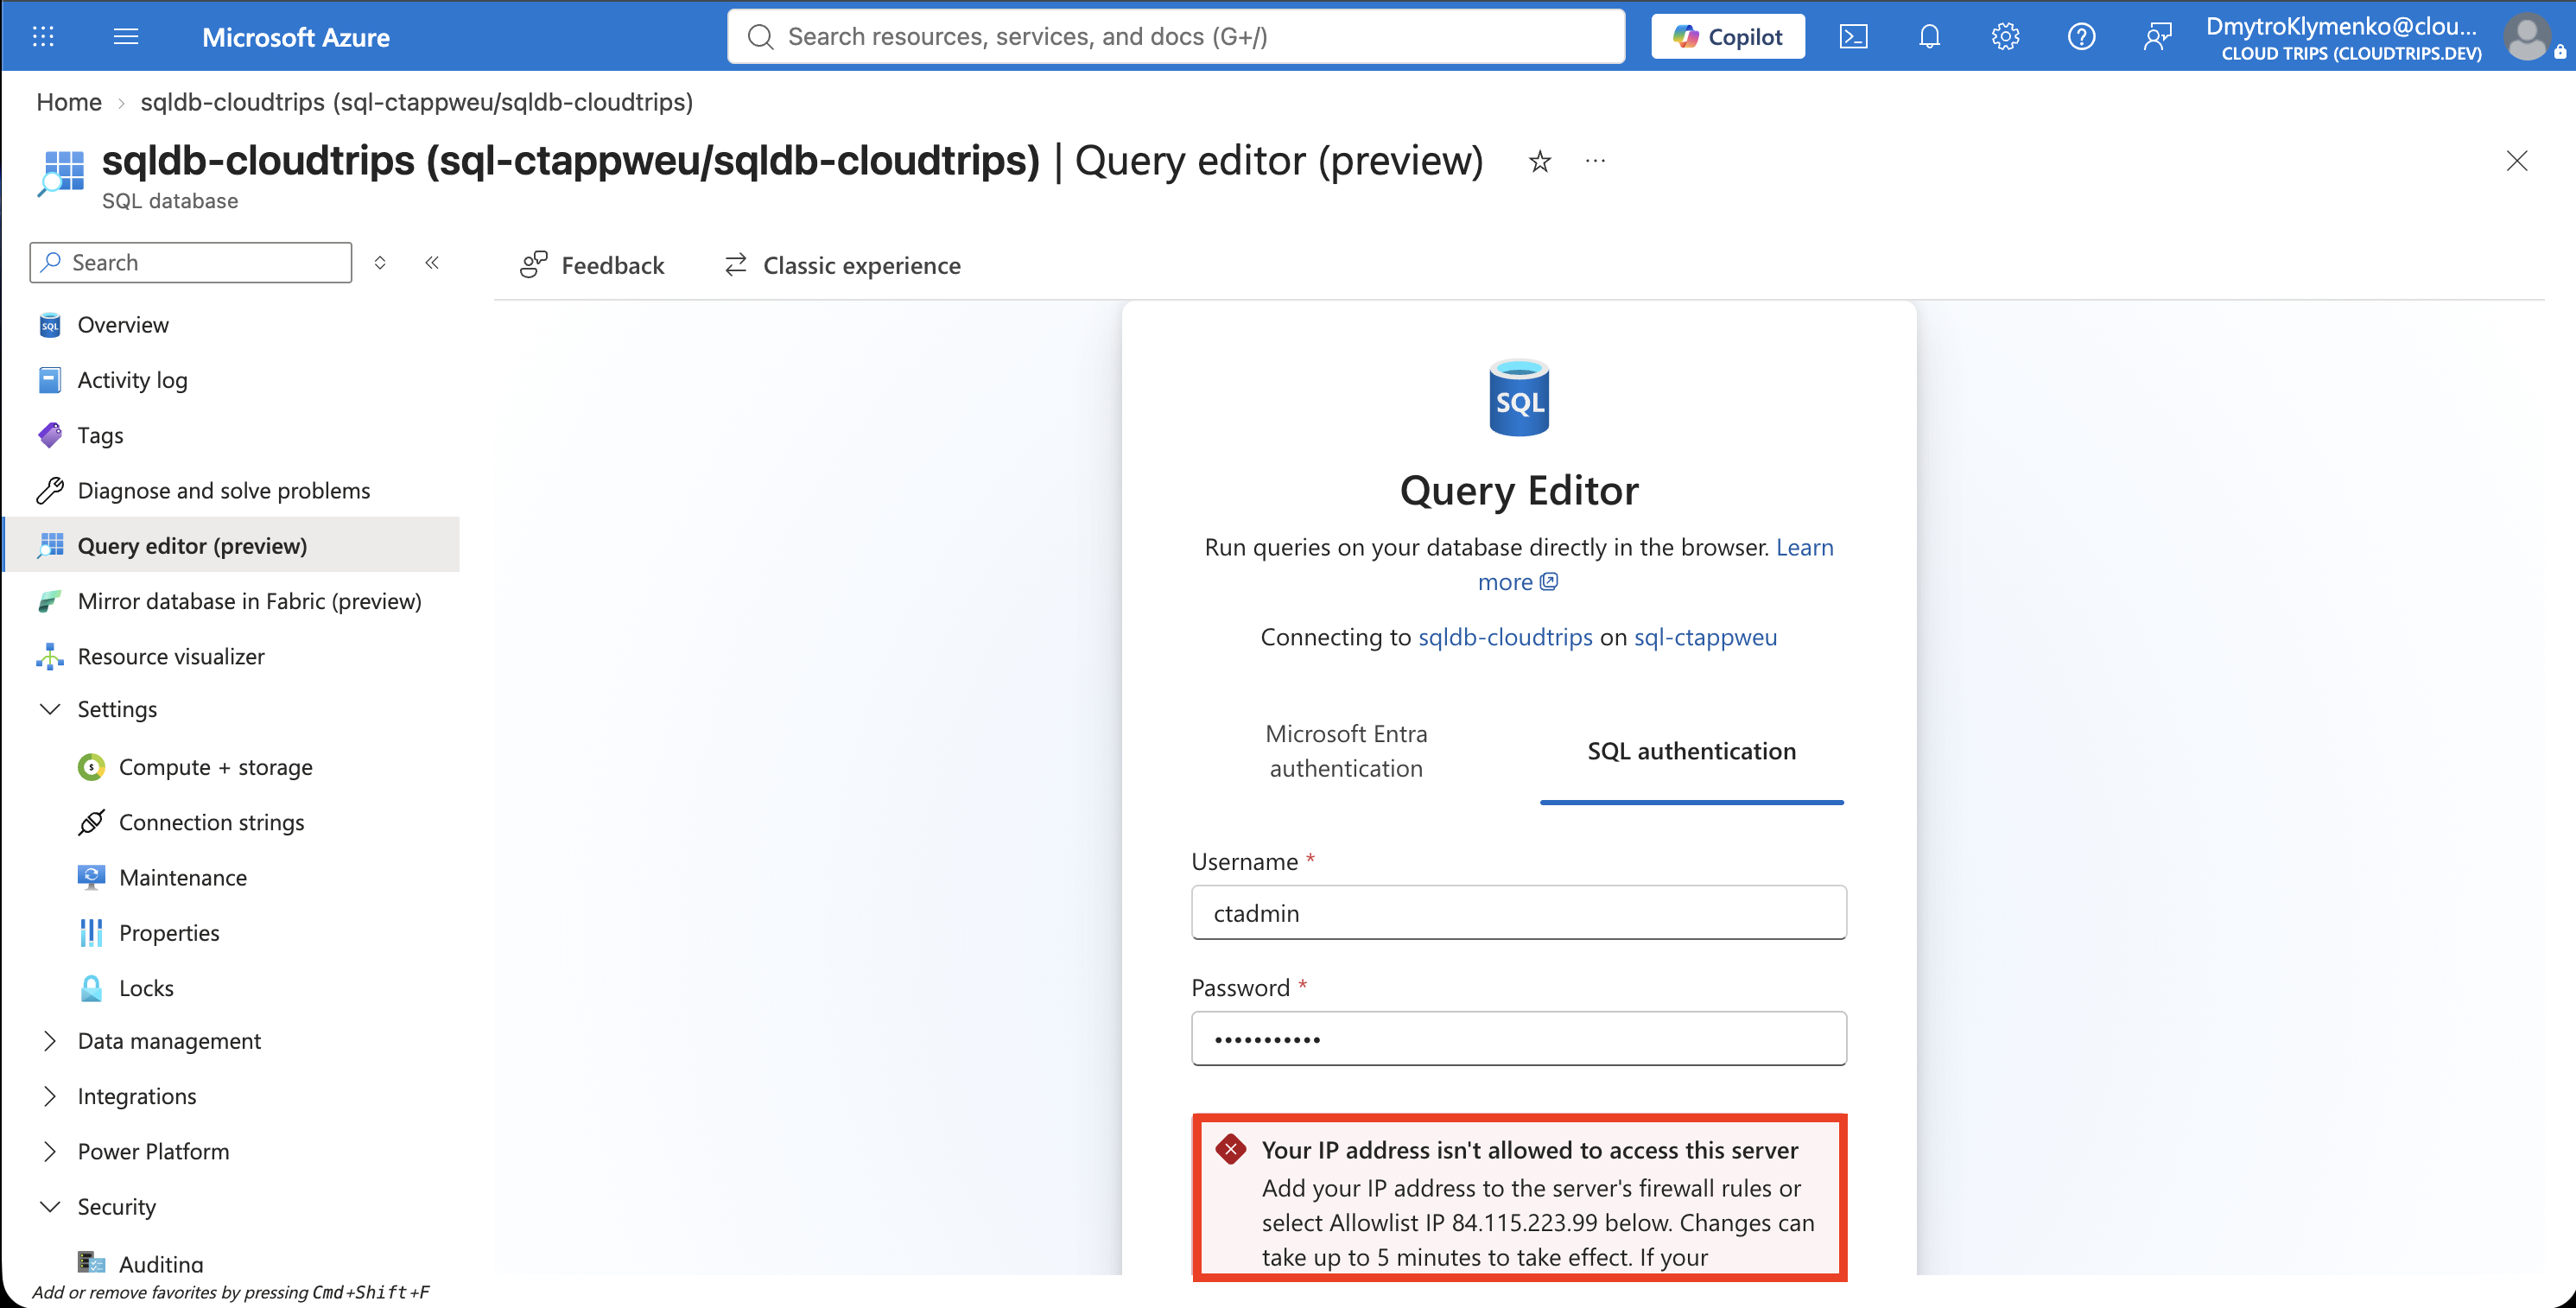Image resolution: width=2576 pixels, height=1308 pixels.
Task: Click the global search resources field
Action: pos(1176,37)
